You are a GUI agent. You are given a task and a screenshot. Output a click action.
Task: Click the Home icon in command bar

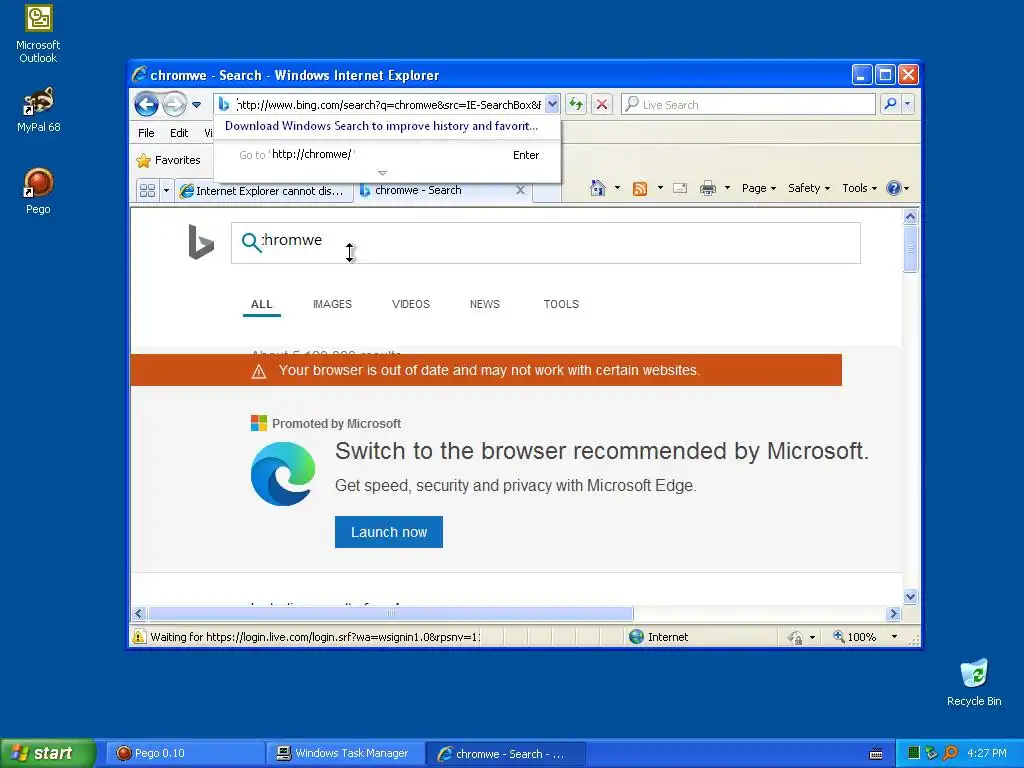pyautogui.click(x=598, y=188)
